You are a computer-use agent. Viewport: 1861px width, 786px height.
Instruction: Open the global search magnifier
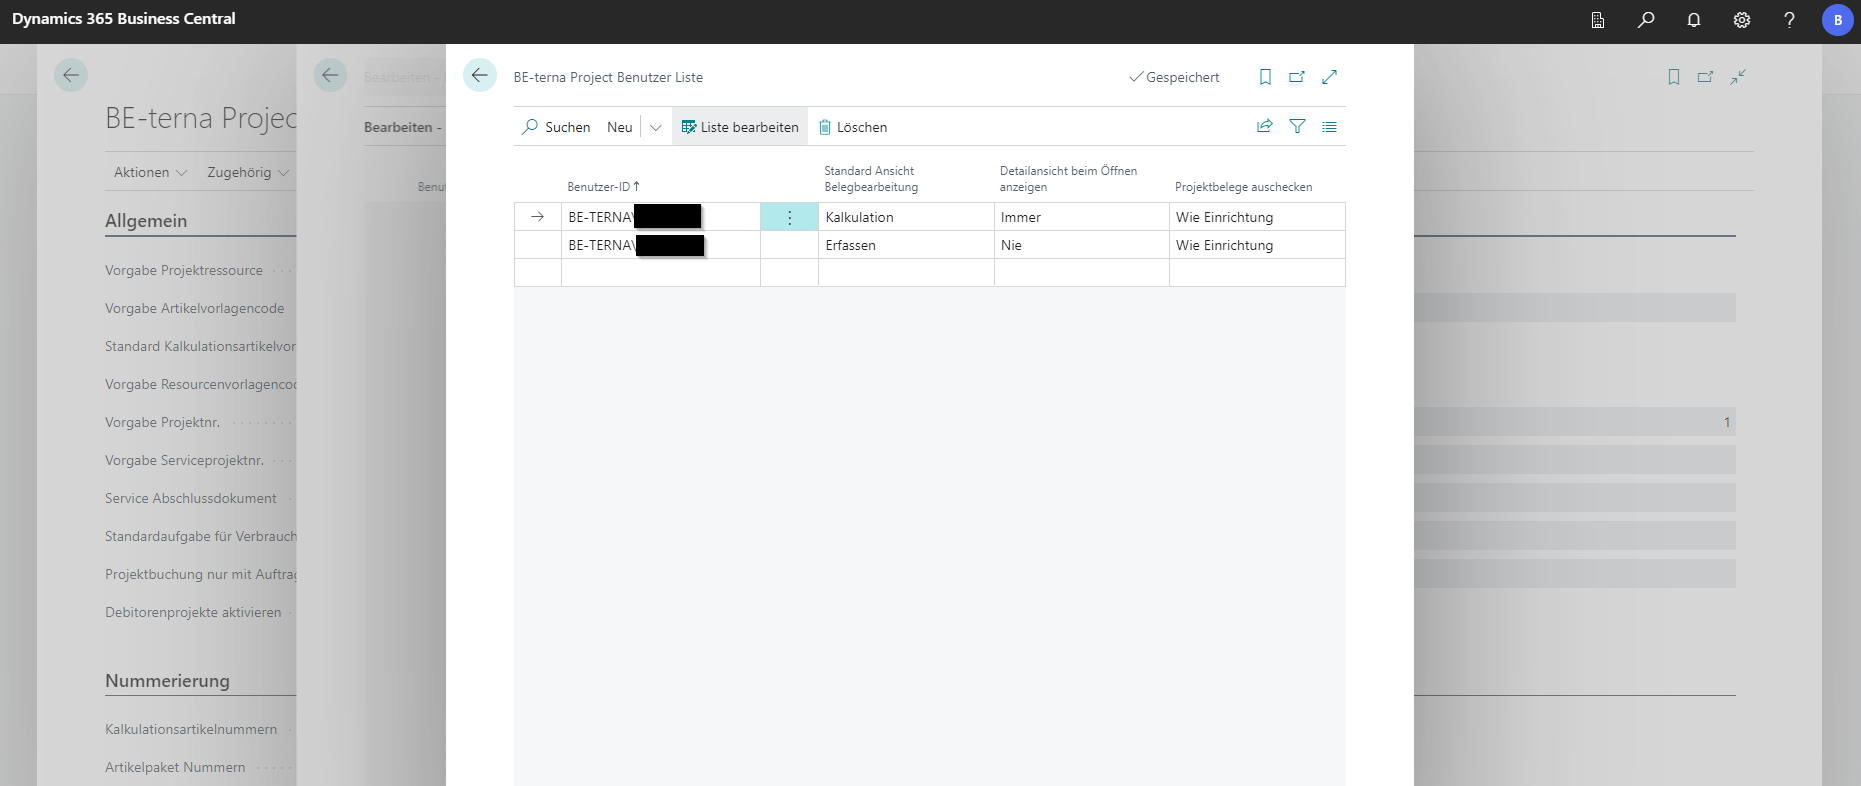pos(1646,20)
